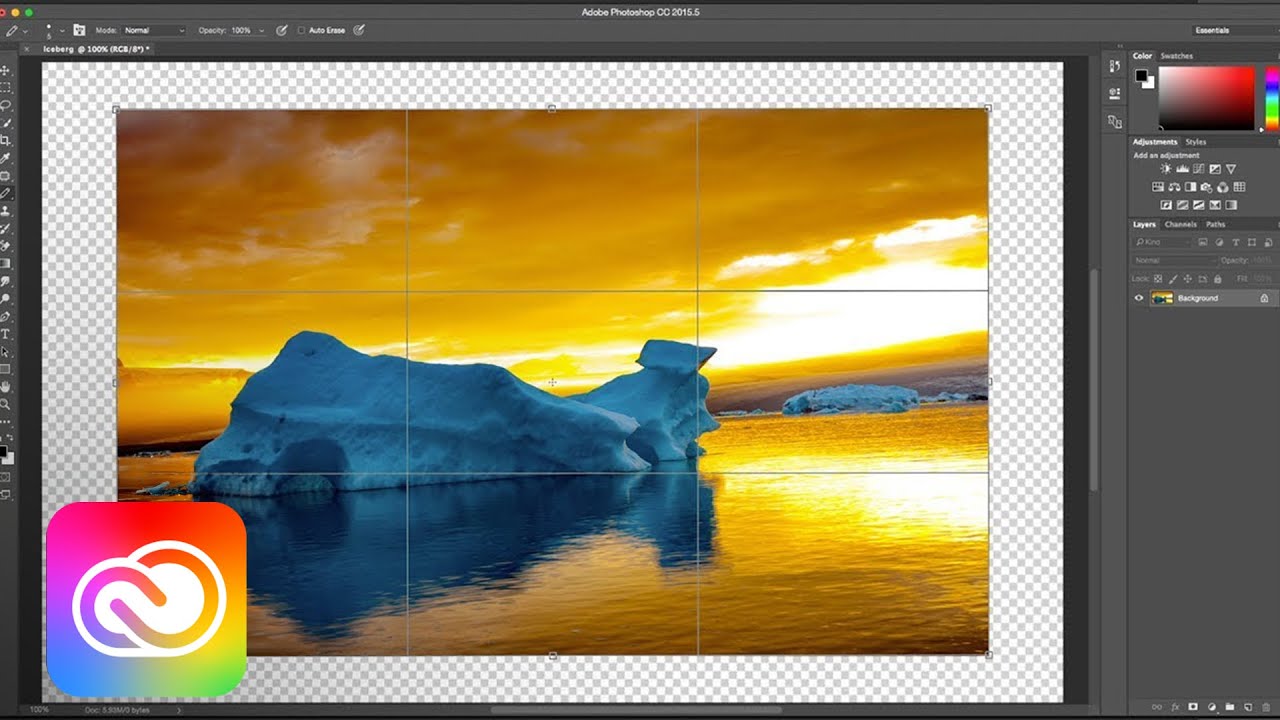This screenshot has height=720, width=1280.
Task: Open the tool preset picker arrow
Action: [x=25, y=31]
